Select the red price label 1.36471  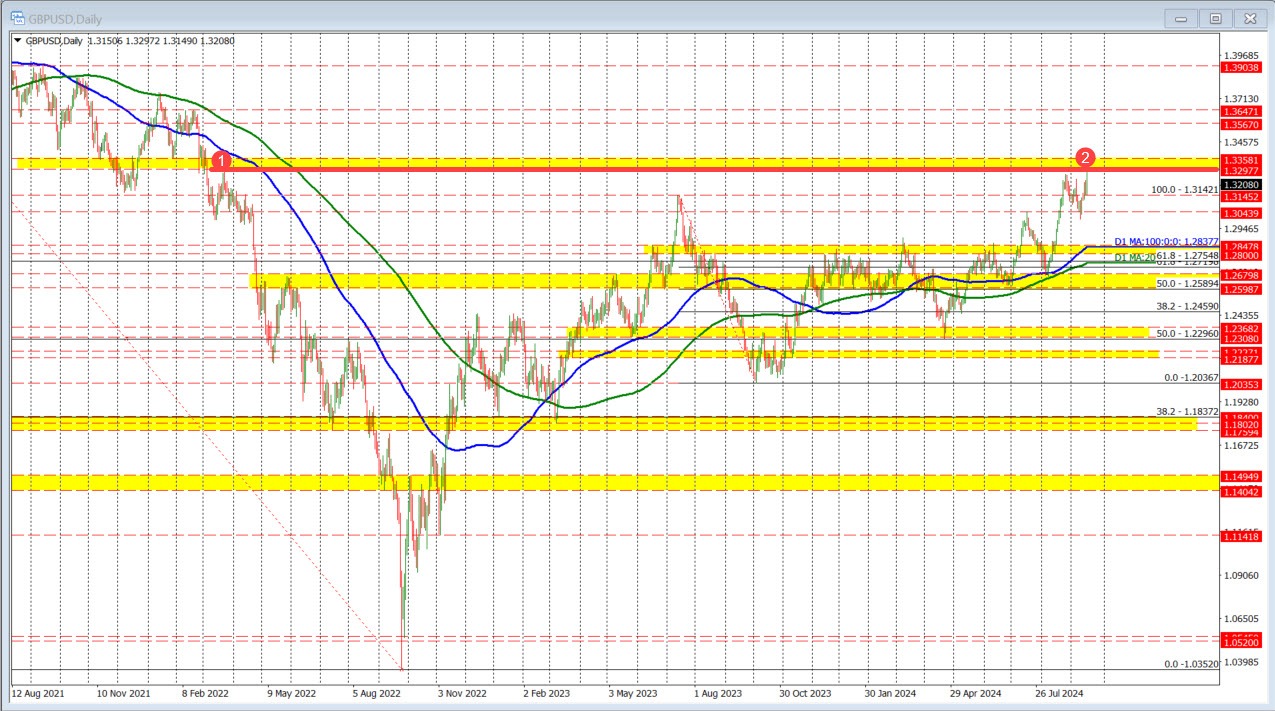click(x=1240, y=113)
